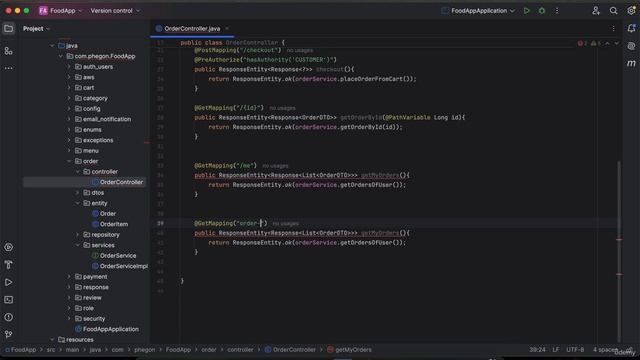Open the Build hammer tool window
The width and height of the screenshot is (640, 360).
point(8,265)
